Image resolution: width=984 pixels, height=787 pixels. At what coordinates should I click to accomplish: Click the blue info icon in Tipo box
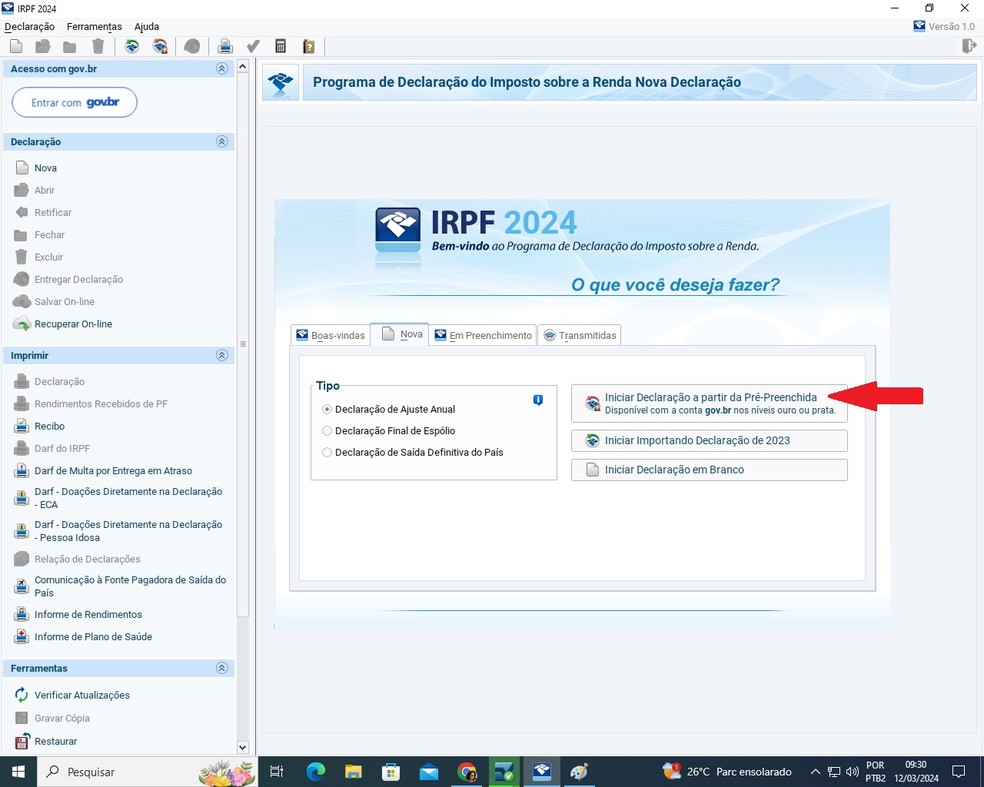coord(538,400)
